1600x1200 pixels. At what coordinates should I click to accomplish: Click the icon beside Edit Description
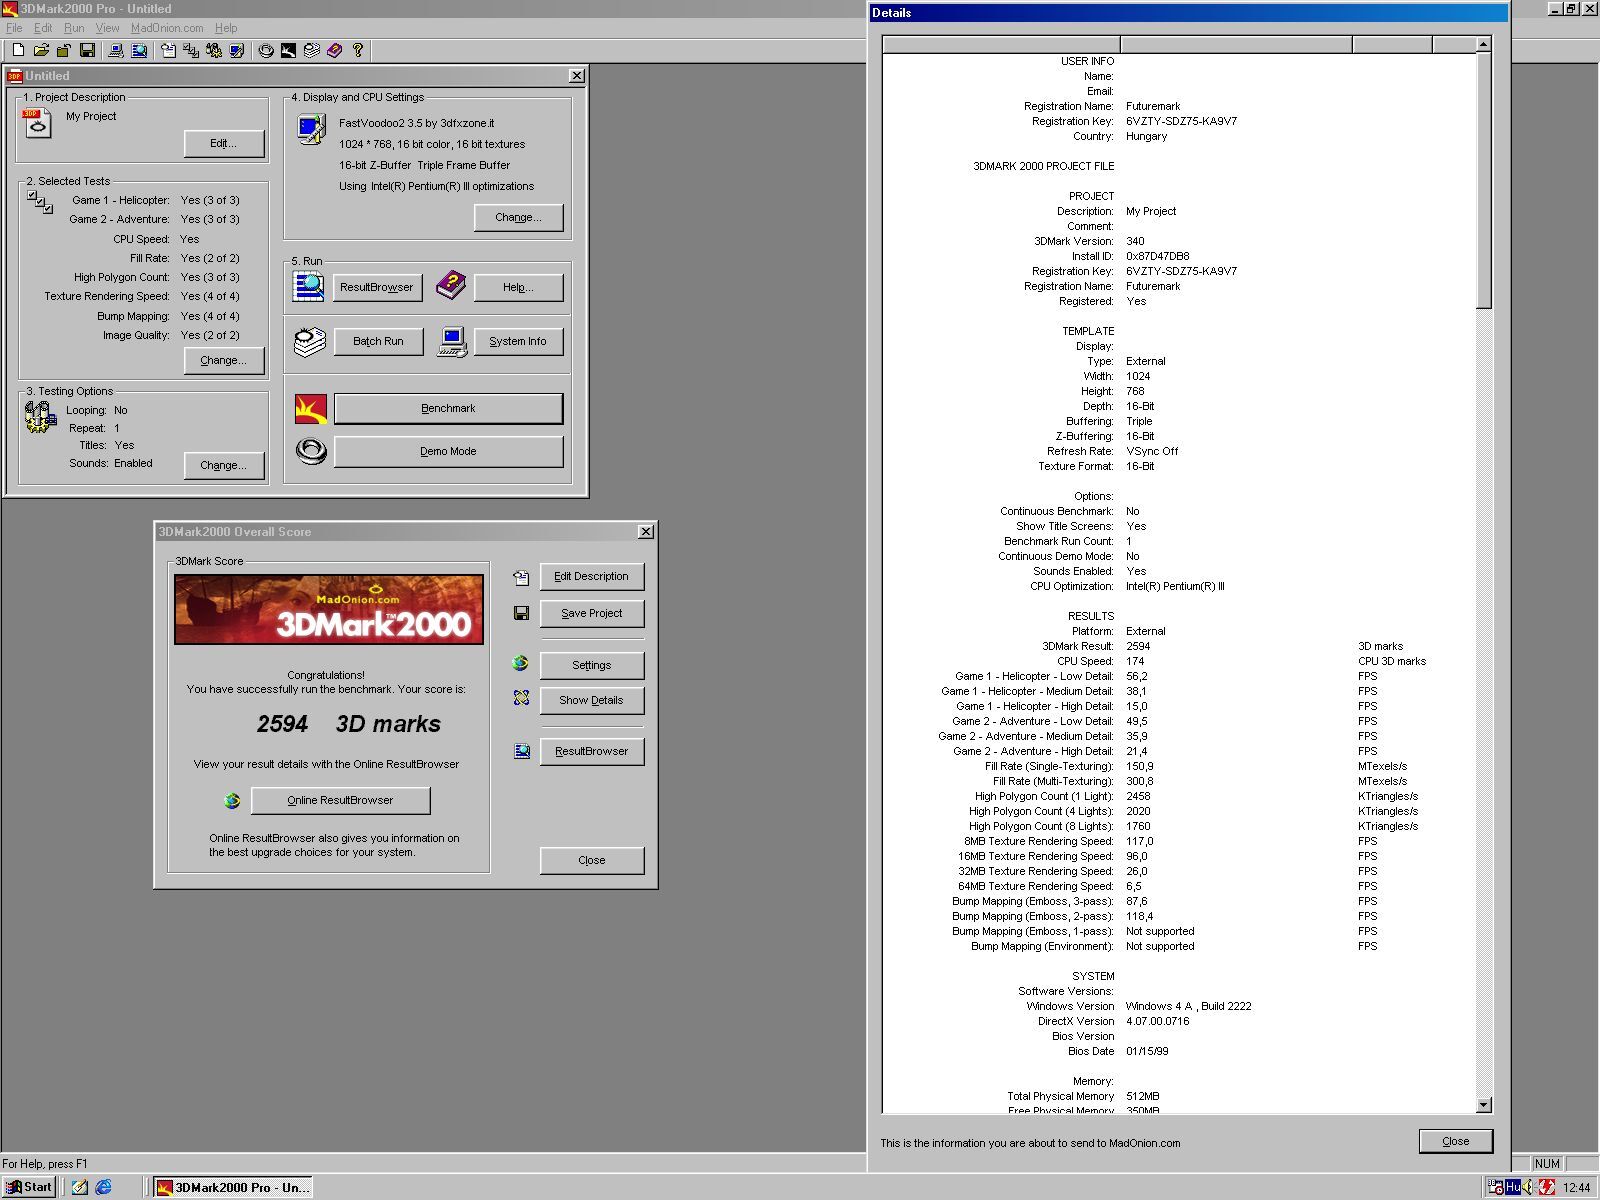click(x=521, y=577)
